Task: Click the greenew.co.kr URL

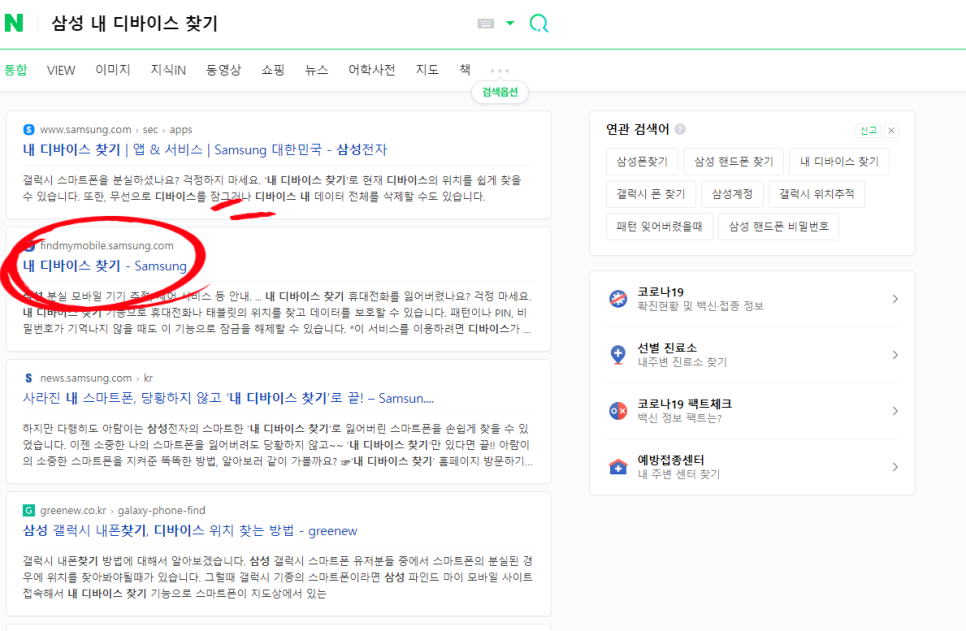Action: pyautogui.click(x=73, y=510)
